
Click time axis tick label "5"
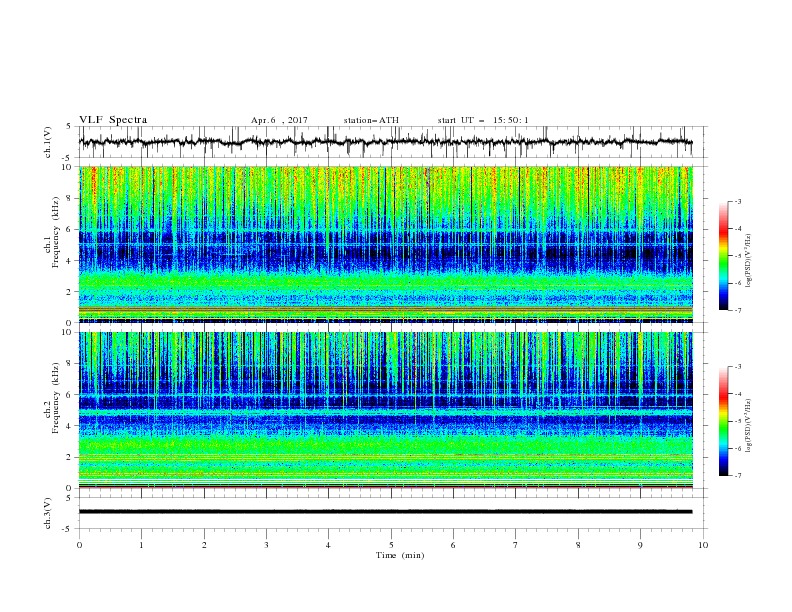point(391,545)
